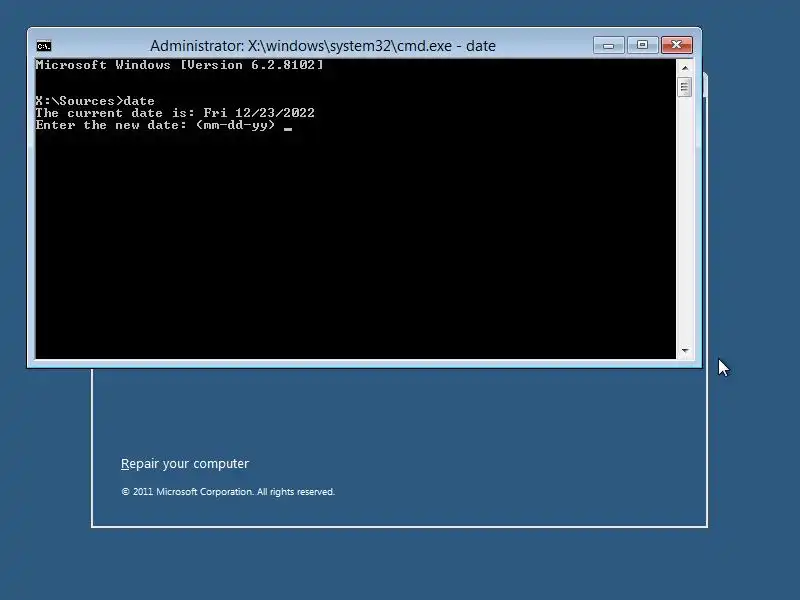This screenshot has height=600, width=800.
Task: Close the Administrator cmd.exe window
Action: tap(677, 45)
